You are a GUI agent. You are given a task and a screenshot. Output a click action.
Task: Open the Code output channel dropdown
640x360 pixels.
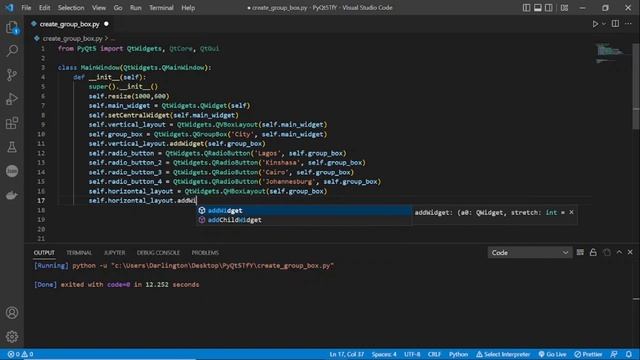click(x=530, y=253)
